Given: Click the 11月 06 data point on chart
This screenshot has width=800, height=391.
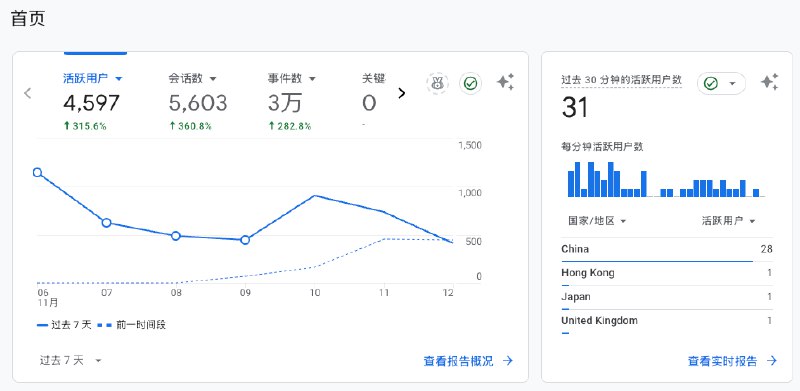Looking at the screenshot, I should pos(37,173).
